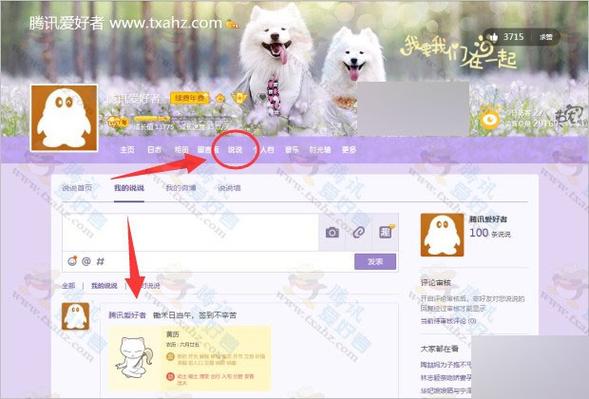Switch to 我的说说 tab
The width and height of the screenshot is (589, 399).
129,188
